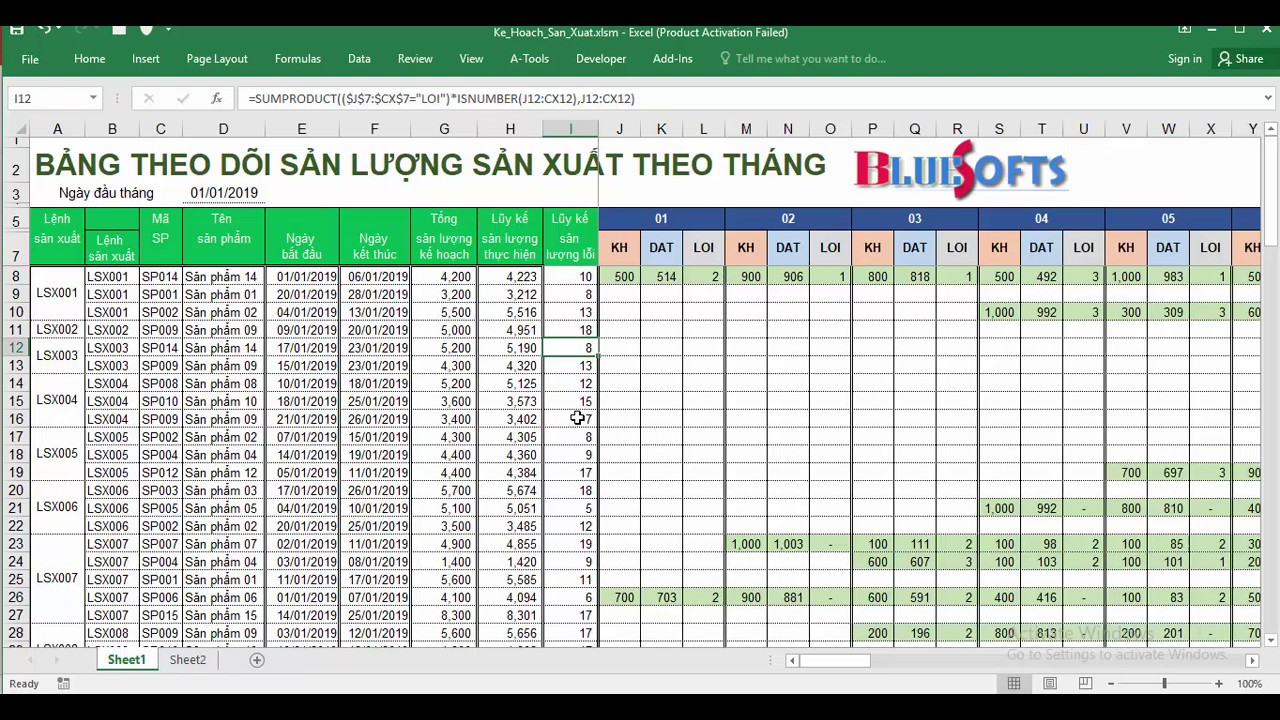Click the date cell 01/01/2019 beside Ngày đầu tháng
Screen dimensions: 1280x720
click(x=224, y=193)
